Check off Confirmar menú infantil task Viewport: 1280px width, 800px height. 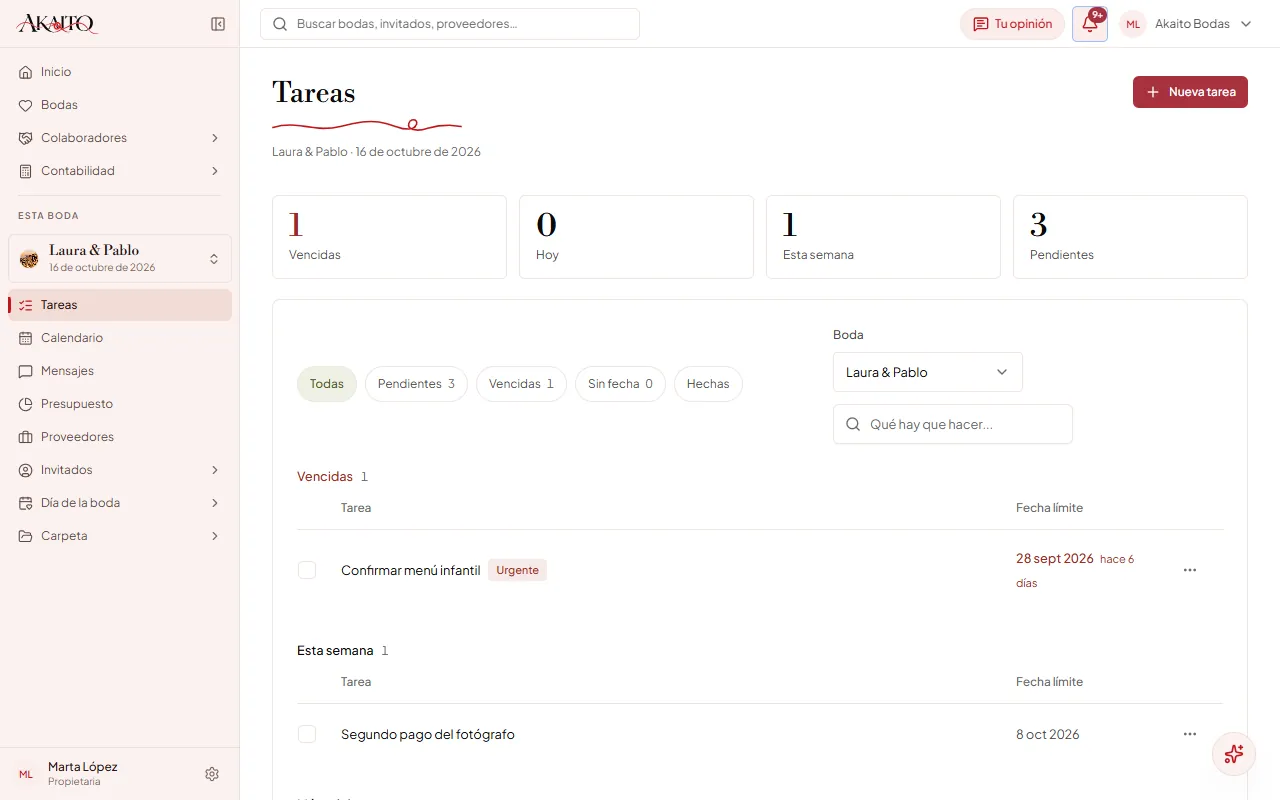point(307,570)
